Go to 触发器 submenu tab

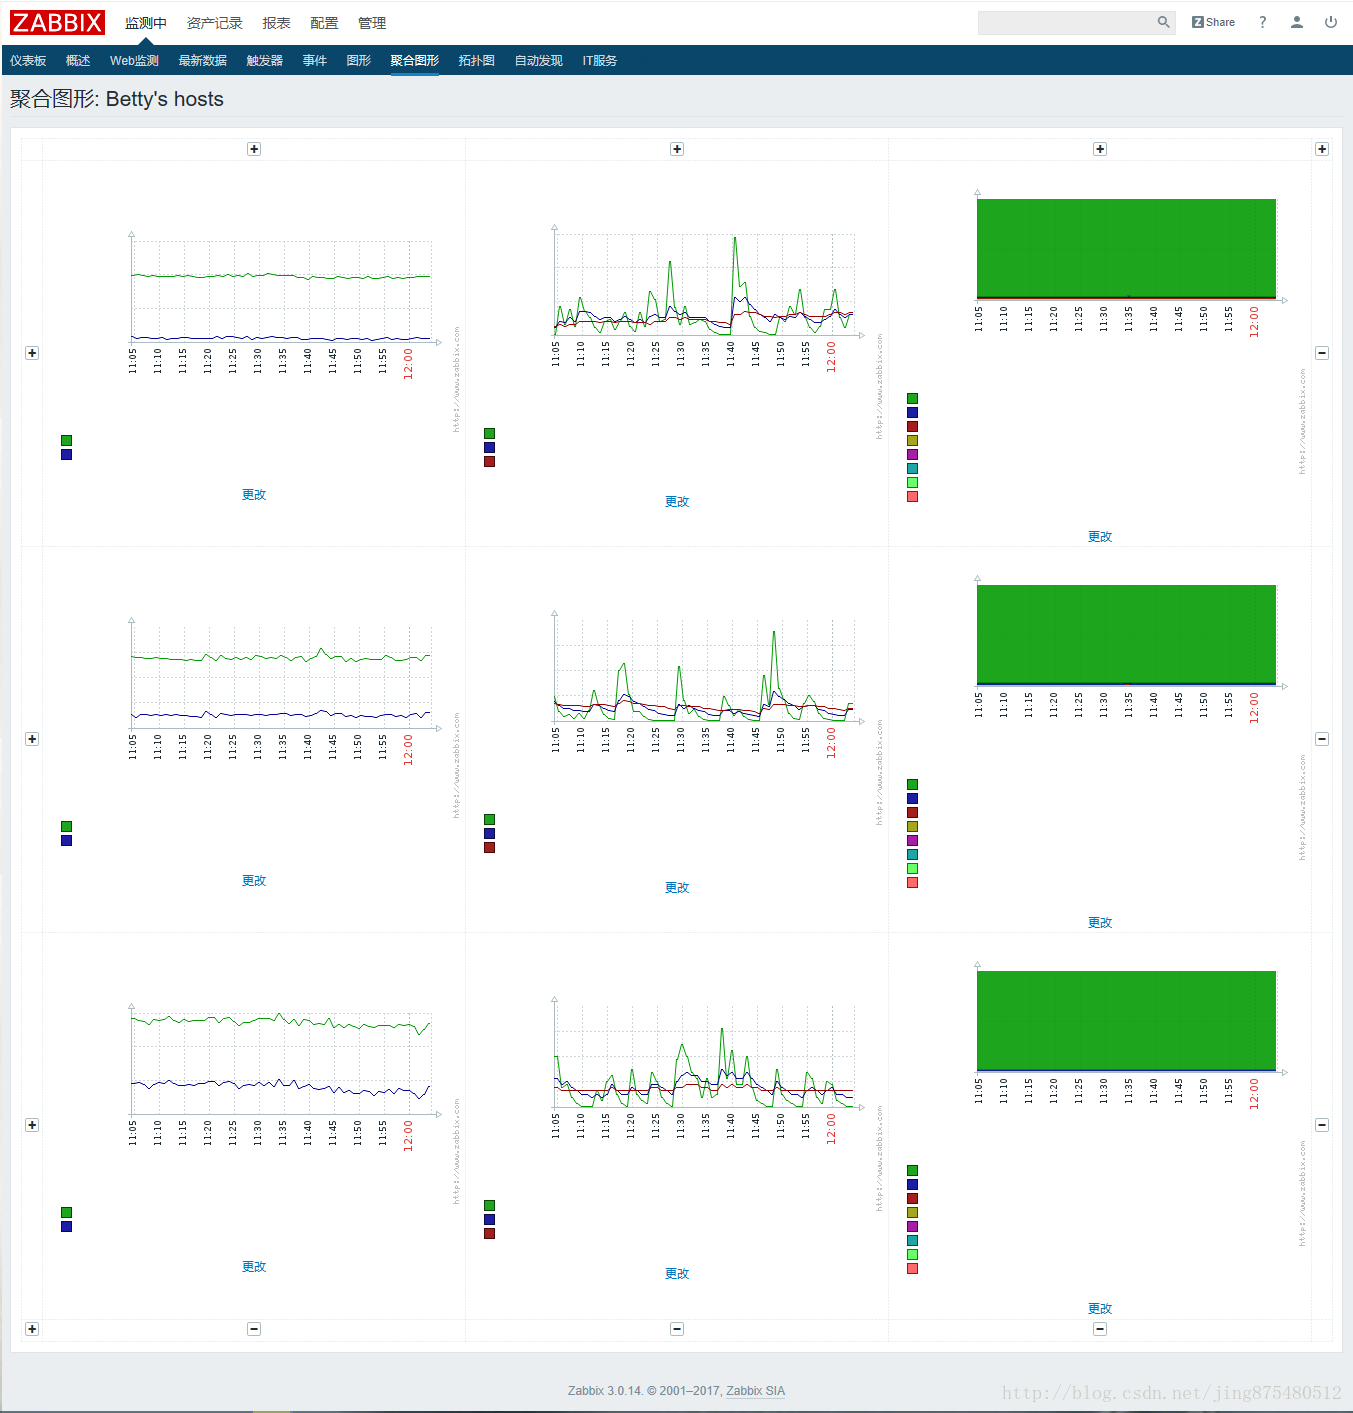[x=265, y=61]
